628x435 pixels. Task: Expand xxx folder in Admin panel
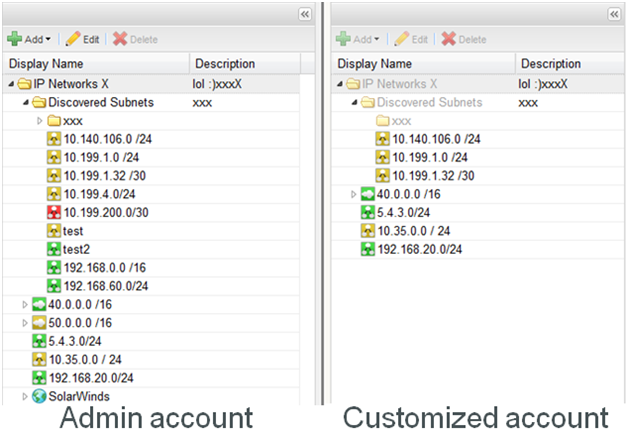pos(40,121)
